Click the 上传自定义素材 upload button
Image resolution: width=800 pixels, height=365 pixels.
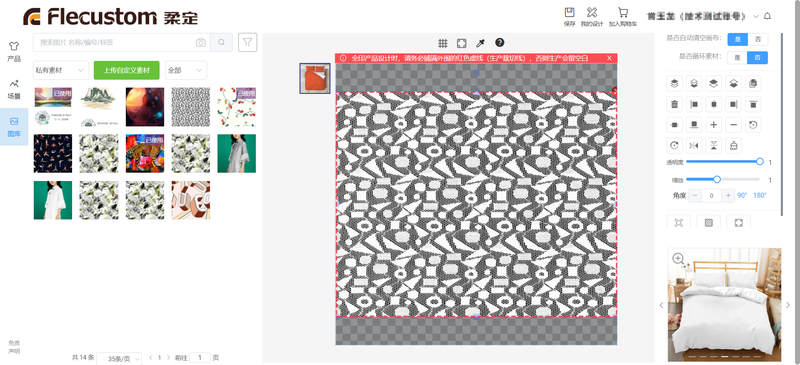click(x=127, y=70)
